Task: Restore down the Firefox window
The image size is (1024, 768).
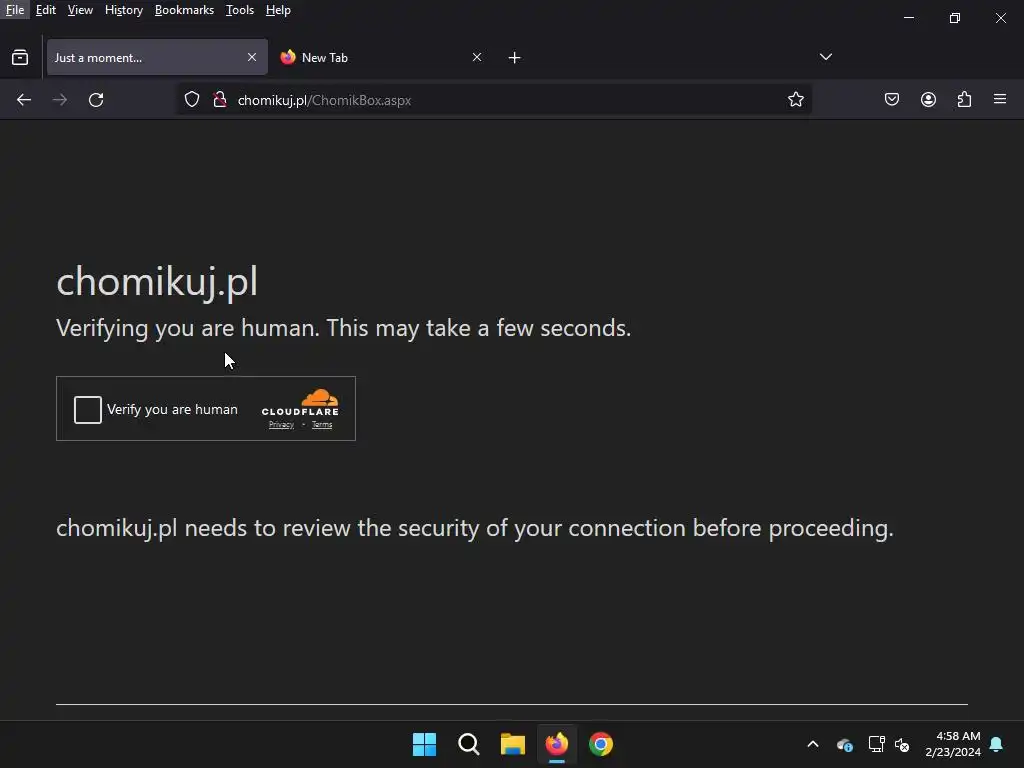Action: click(955, 18)
